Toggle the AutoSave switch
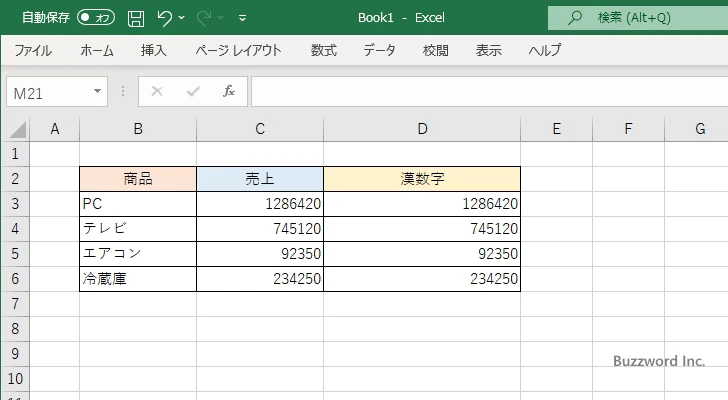 (x=96, y=18)
